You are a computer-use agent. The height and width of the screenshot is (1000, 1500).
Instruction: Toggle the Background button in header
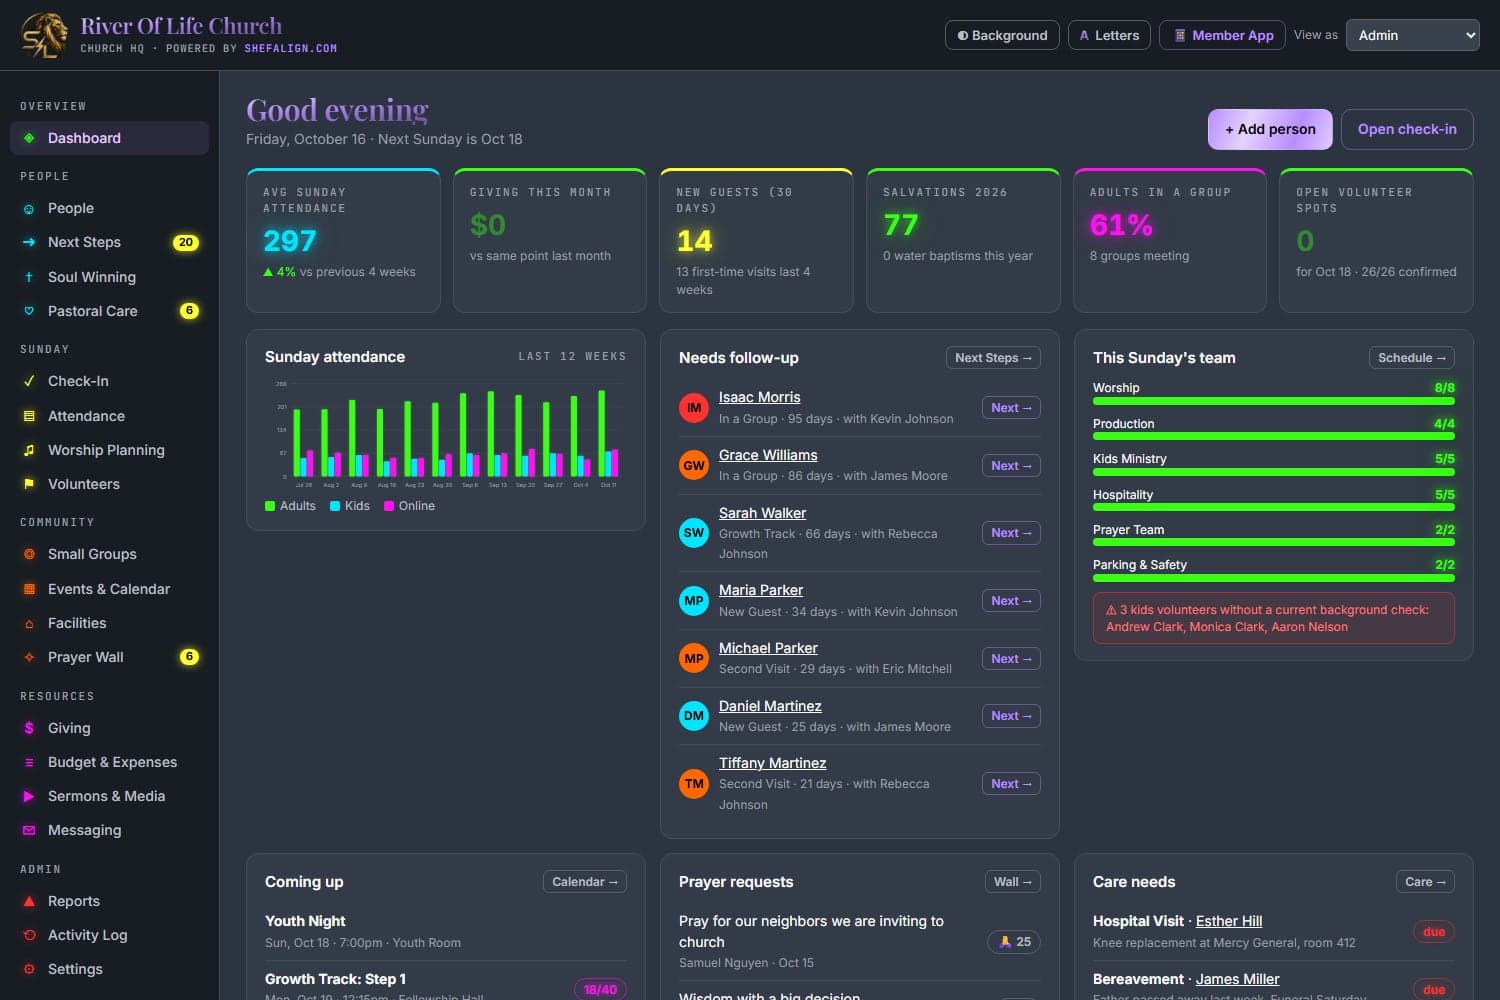coord(1002,35)
